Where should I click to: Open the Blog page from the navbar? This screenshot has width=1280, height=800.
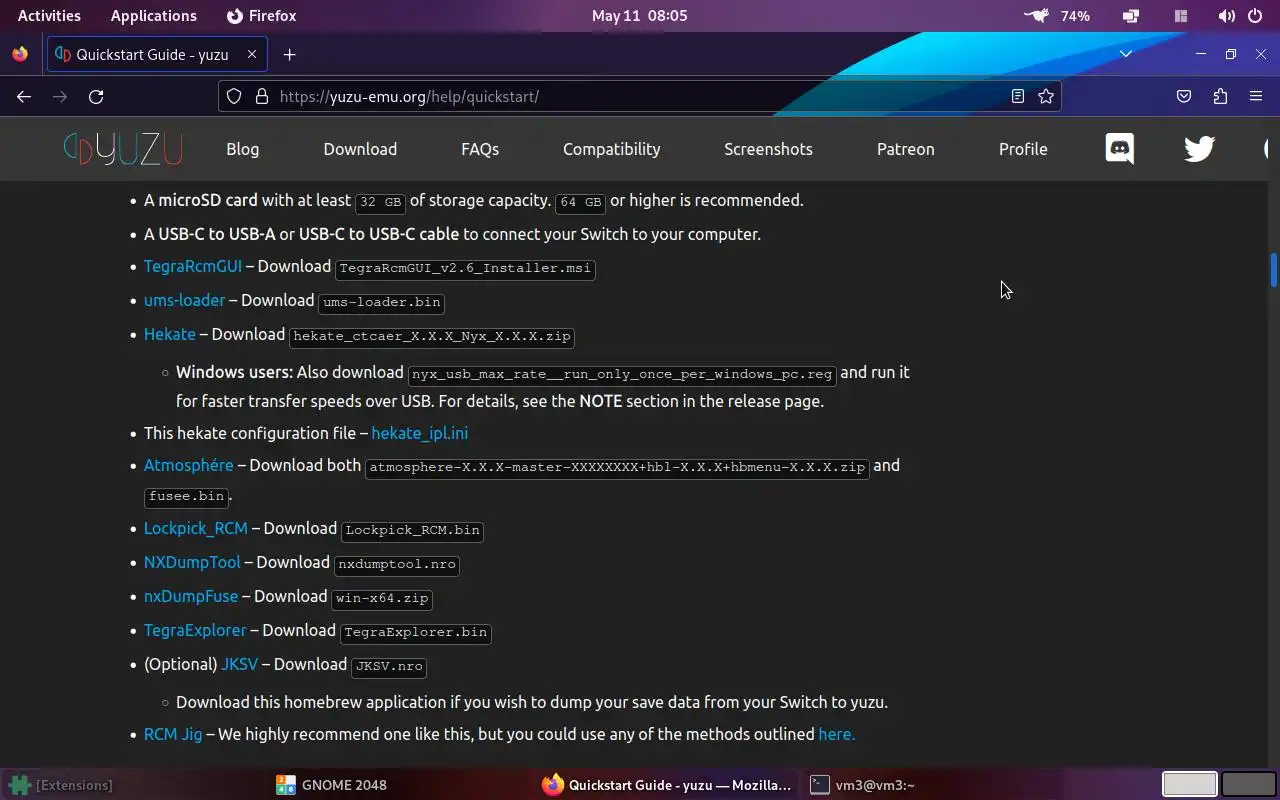(x=242, y=149)
